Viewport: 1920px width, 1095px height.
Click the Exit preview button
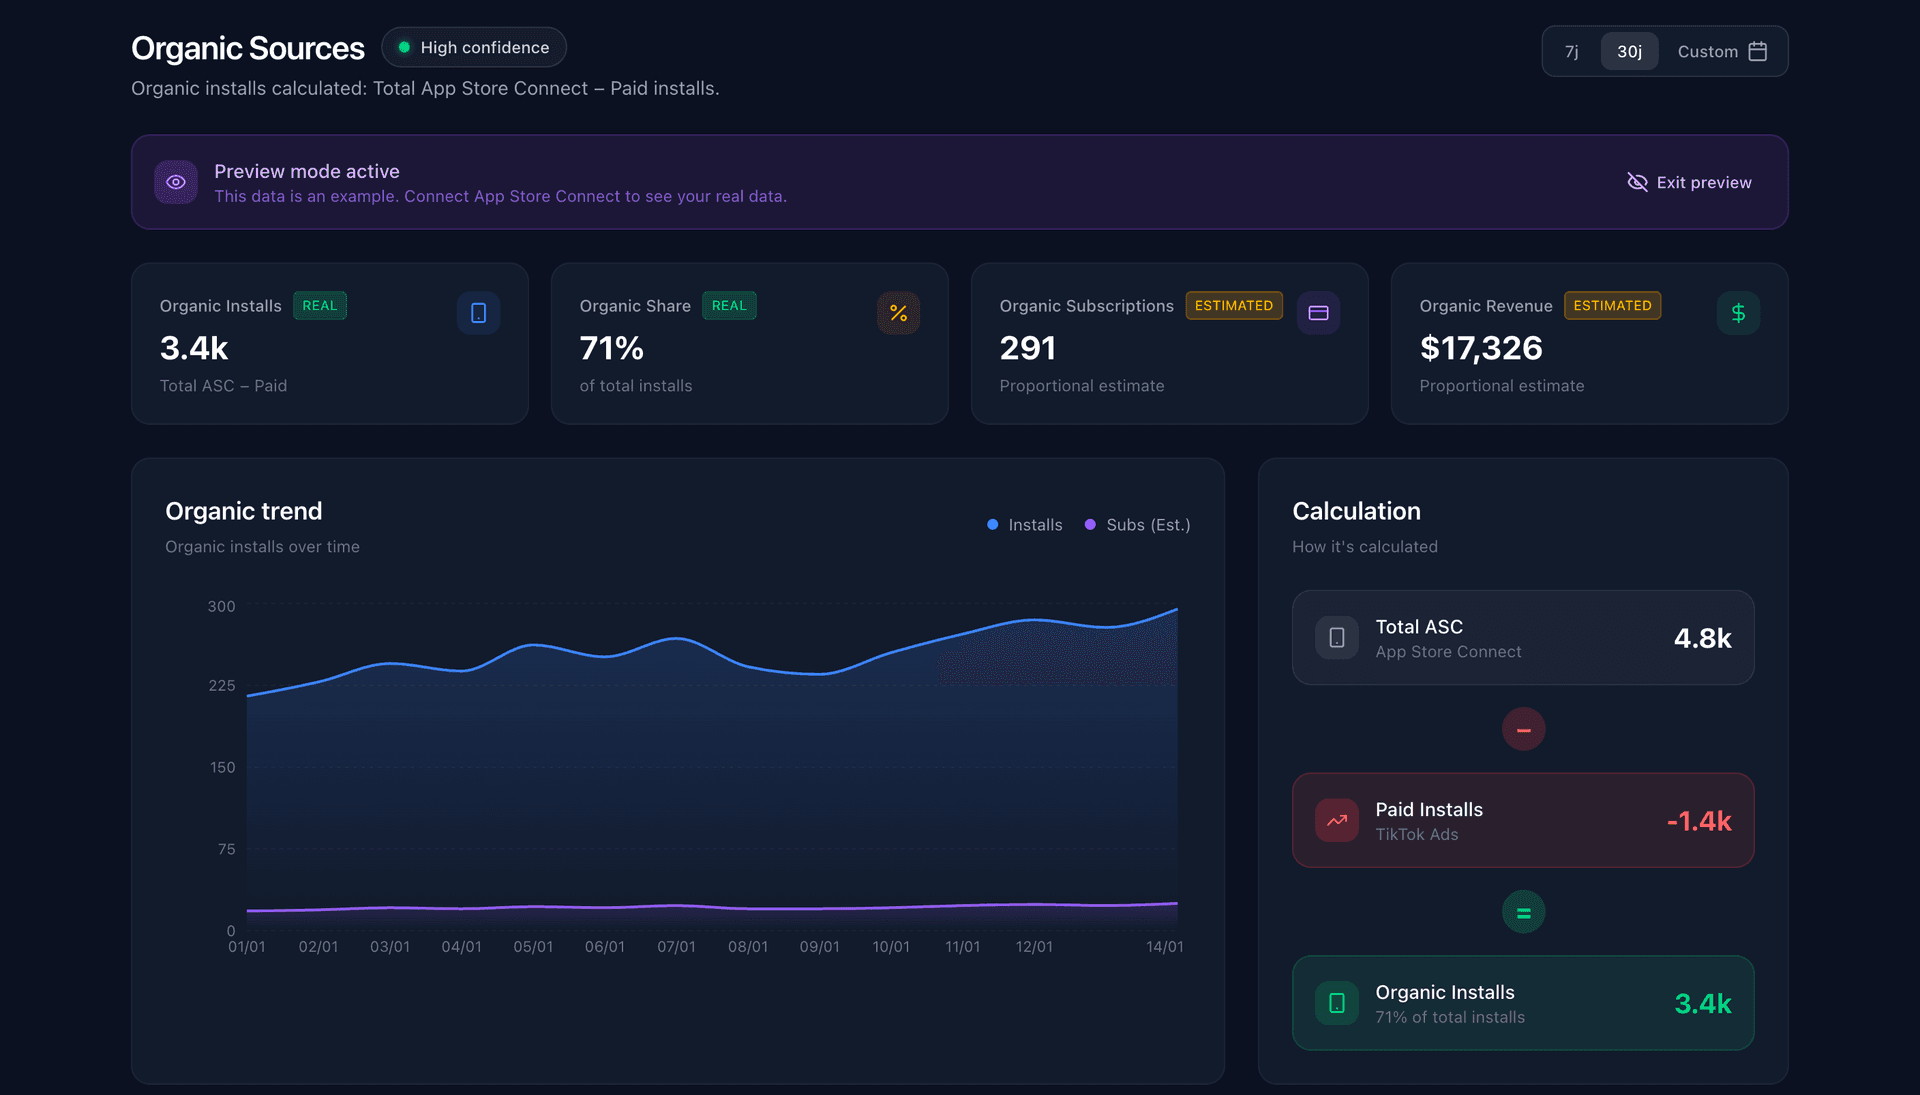tap(1689, 182)
